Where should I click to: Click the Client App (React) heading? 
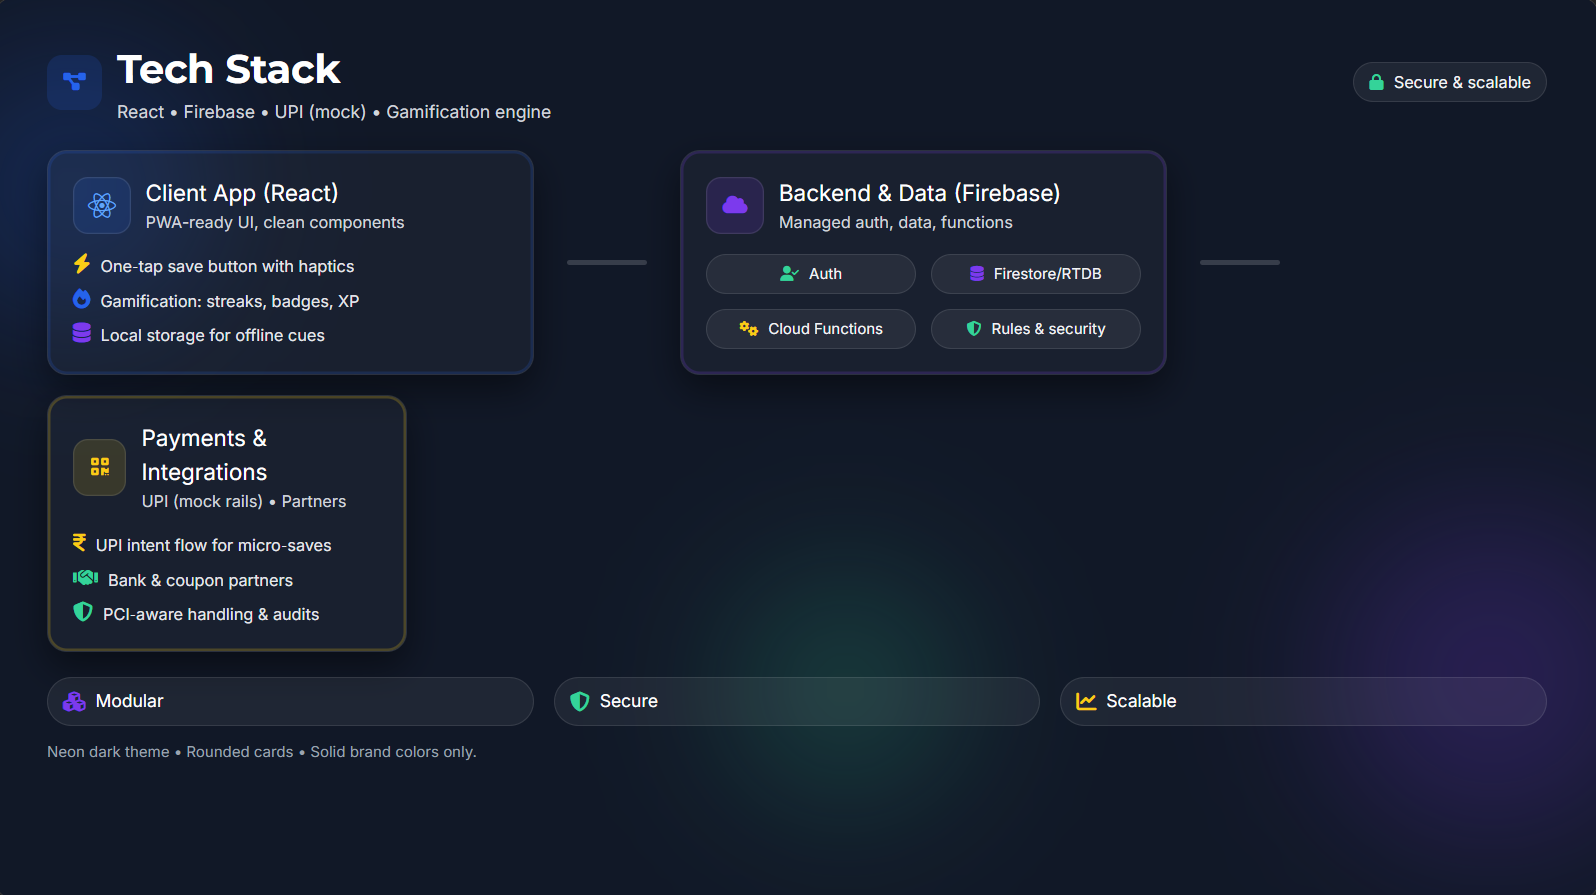[x=242, y=193]
